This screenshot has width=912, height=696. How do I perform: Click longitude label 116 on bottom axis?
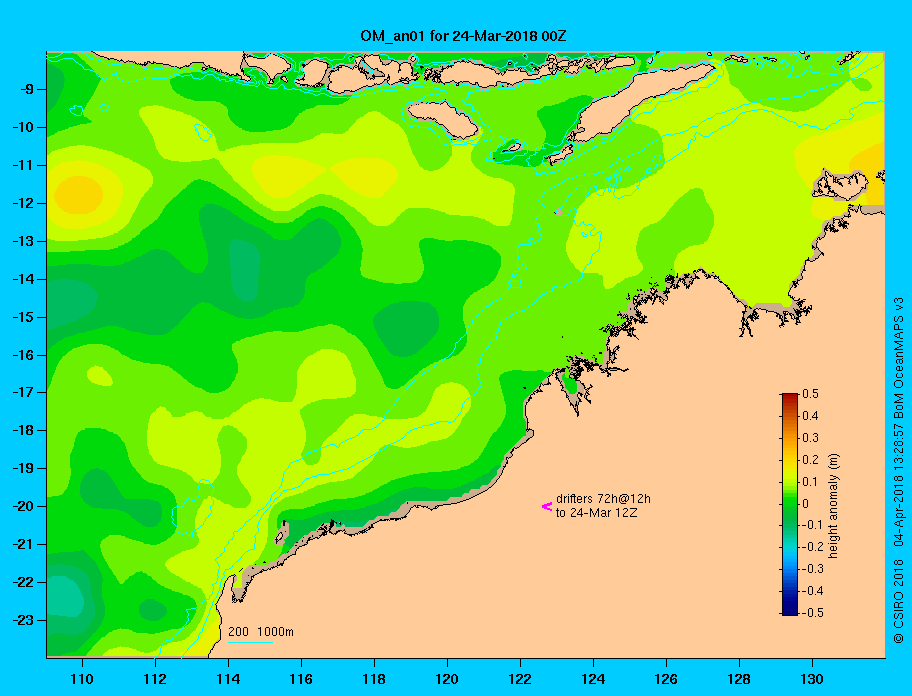[301, 679]
